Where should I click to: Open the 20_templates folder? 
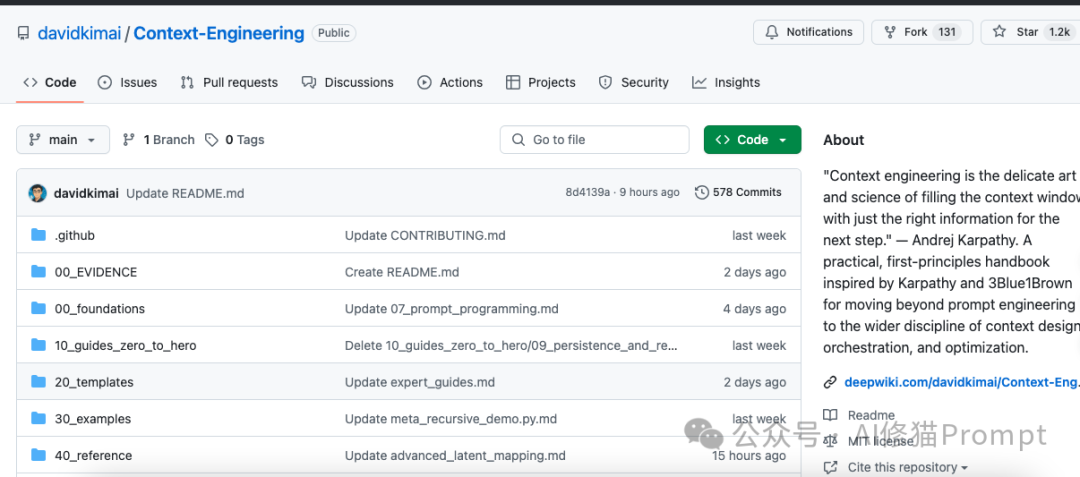[x=94, y=382]
